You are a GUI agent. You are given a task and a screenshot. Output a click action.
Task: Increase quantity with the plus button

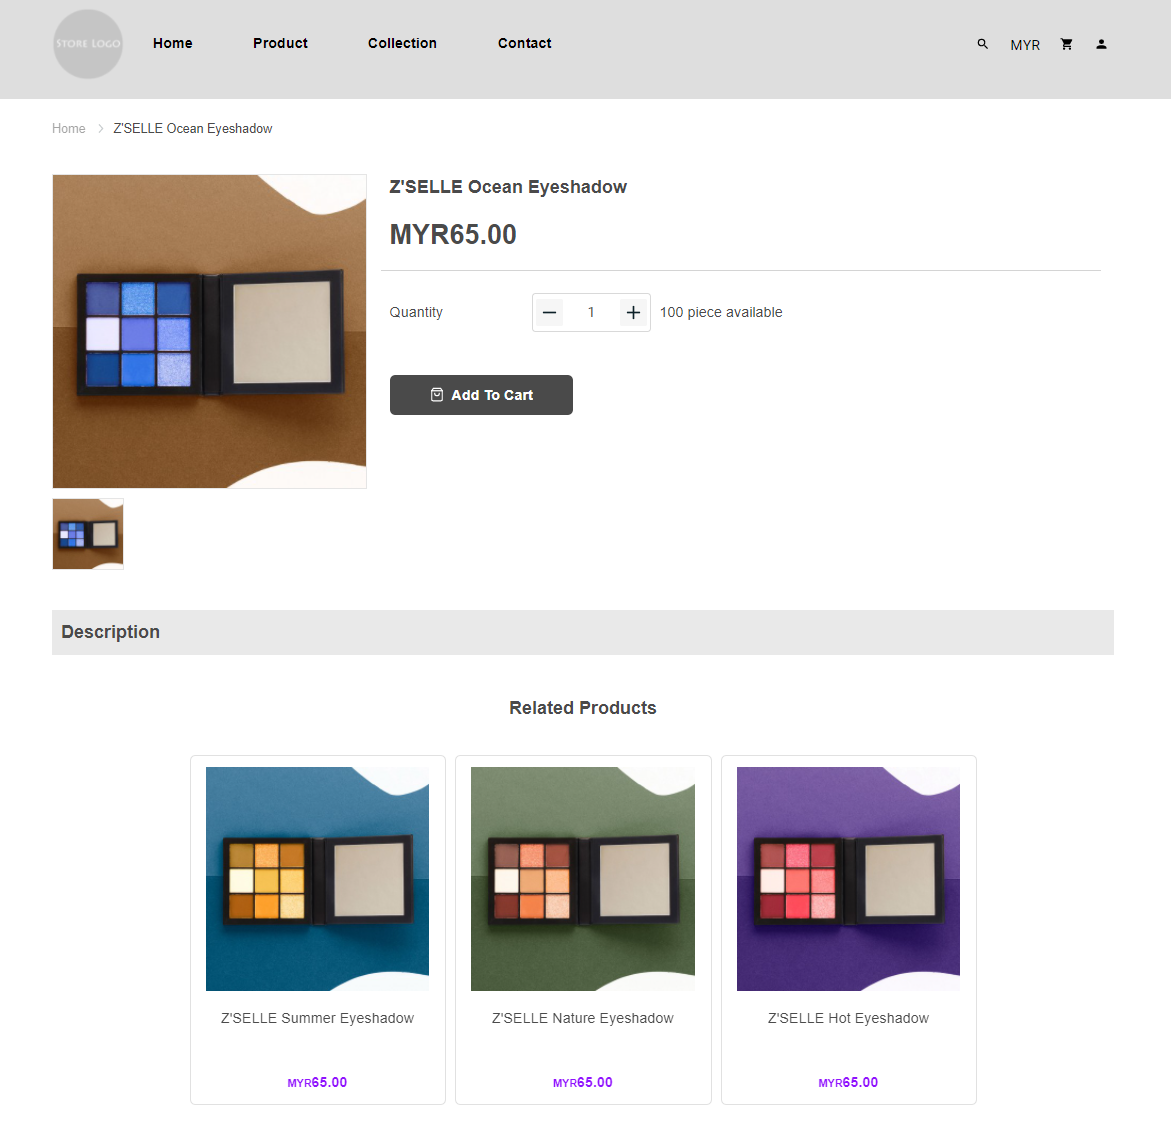(x=633, y=312)
